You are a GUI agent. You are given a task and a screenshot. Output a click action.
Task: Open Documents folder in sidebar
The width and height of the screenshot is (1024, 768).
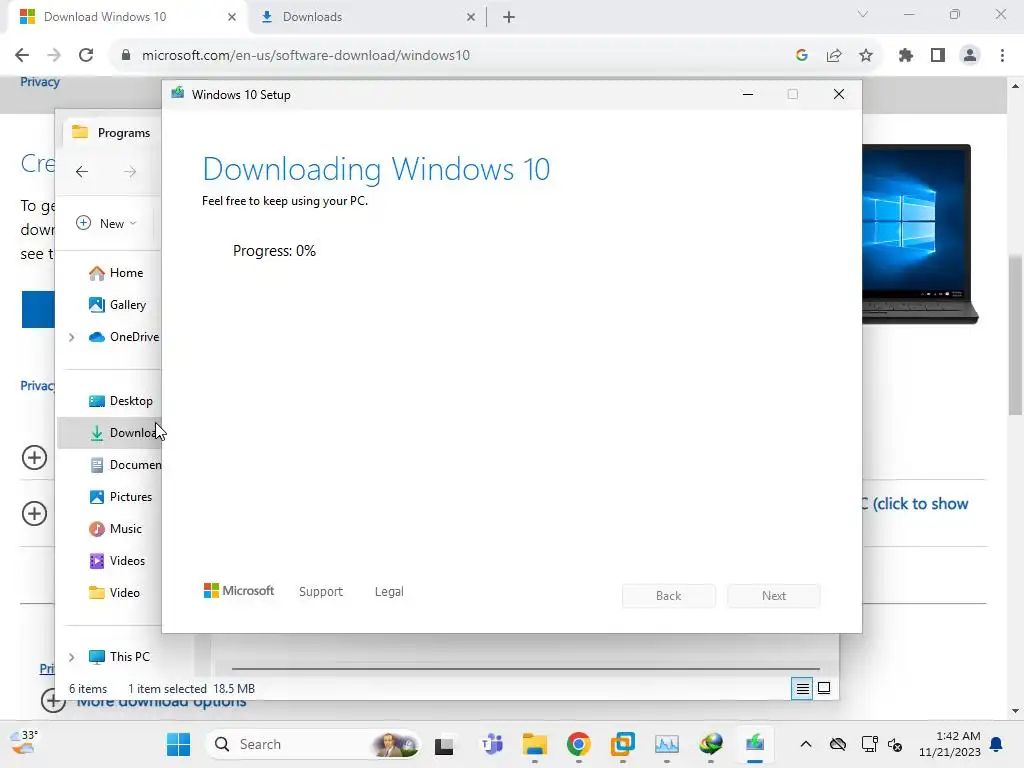[124, 465]
